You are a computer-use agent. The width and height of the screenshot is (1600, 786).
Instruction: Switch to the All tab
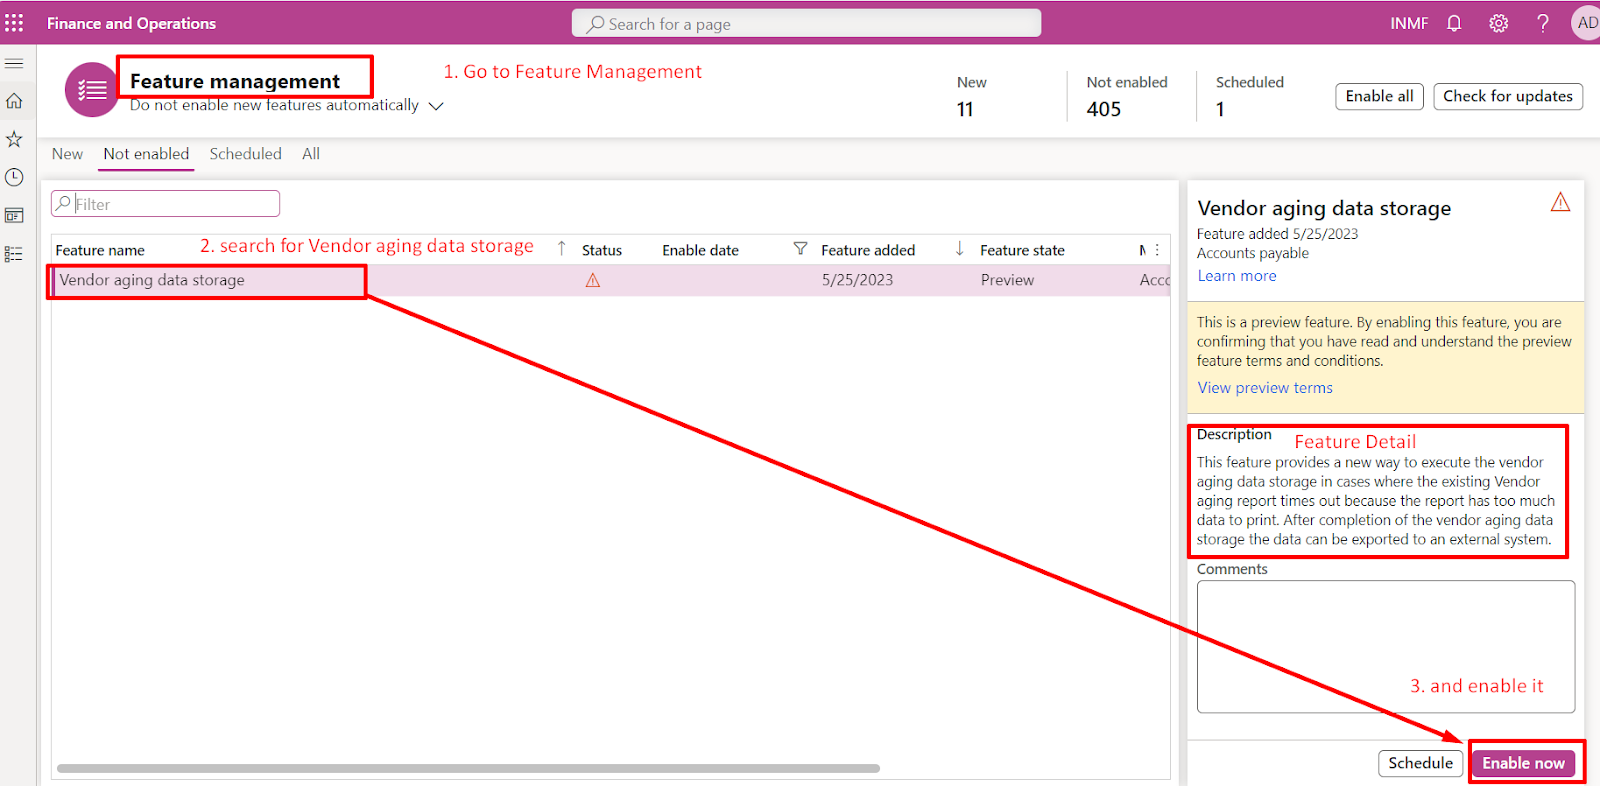click(x=311, y=154)
